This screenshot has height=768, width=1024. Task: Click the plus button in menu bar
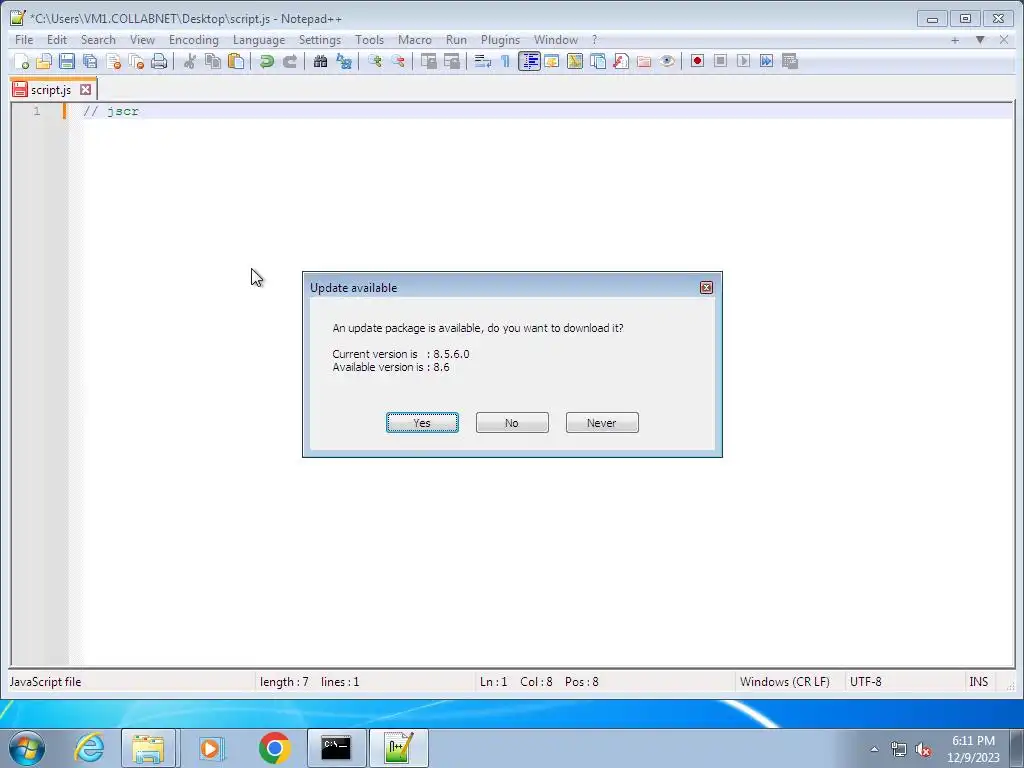(955, 40)
